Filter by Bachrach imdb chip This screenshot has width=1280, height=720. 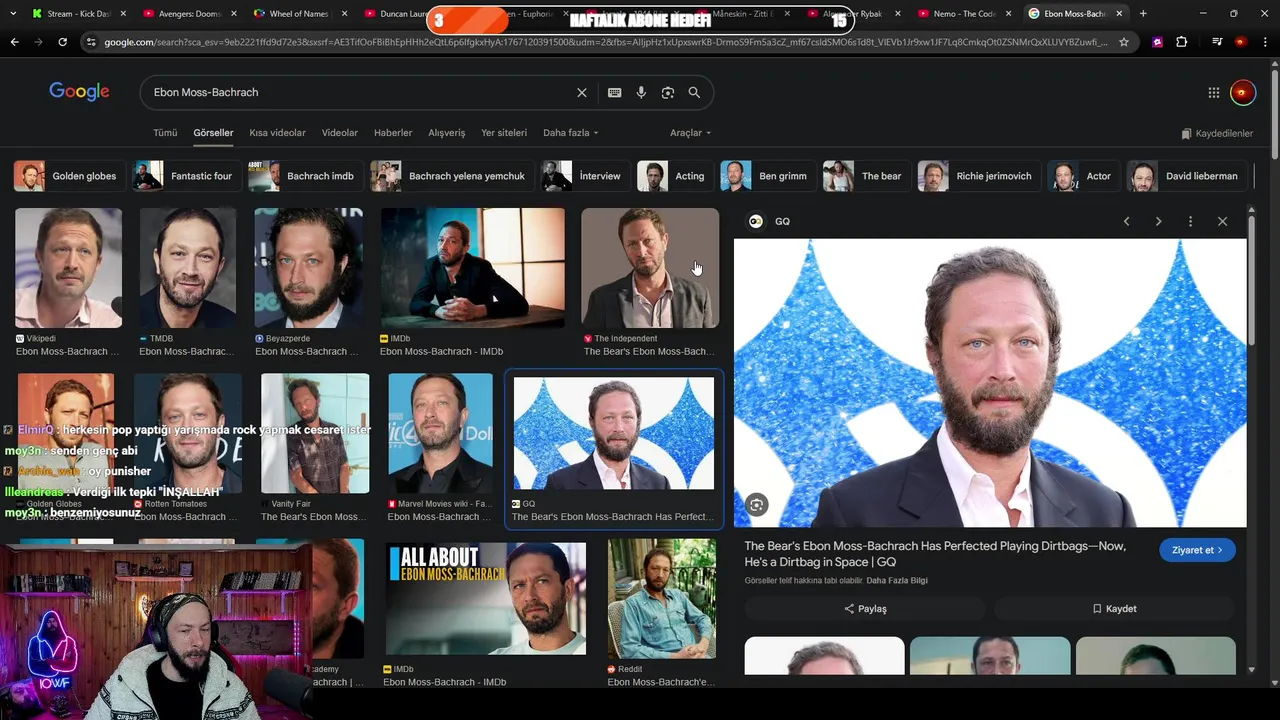[x=305, y=176]
